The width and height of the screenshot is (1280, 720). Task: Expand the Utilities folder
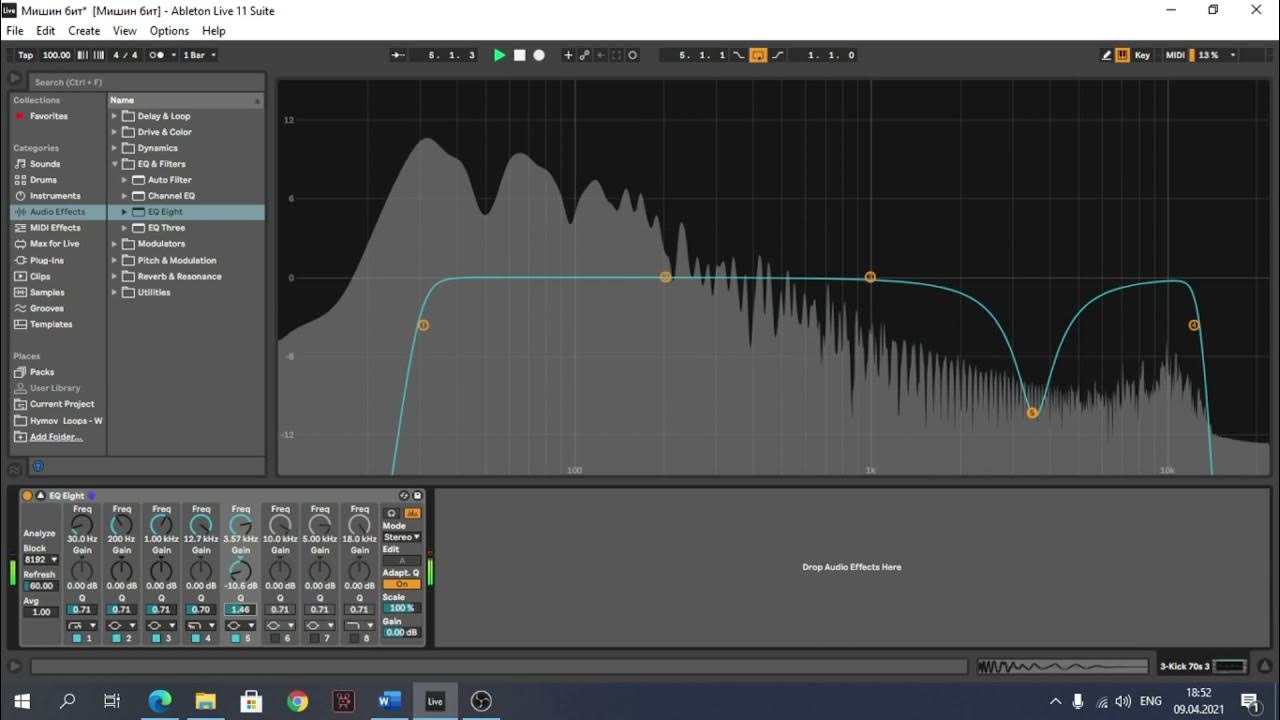click(114, 292)
